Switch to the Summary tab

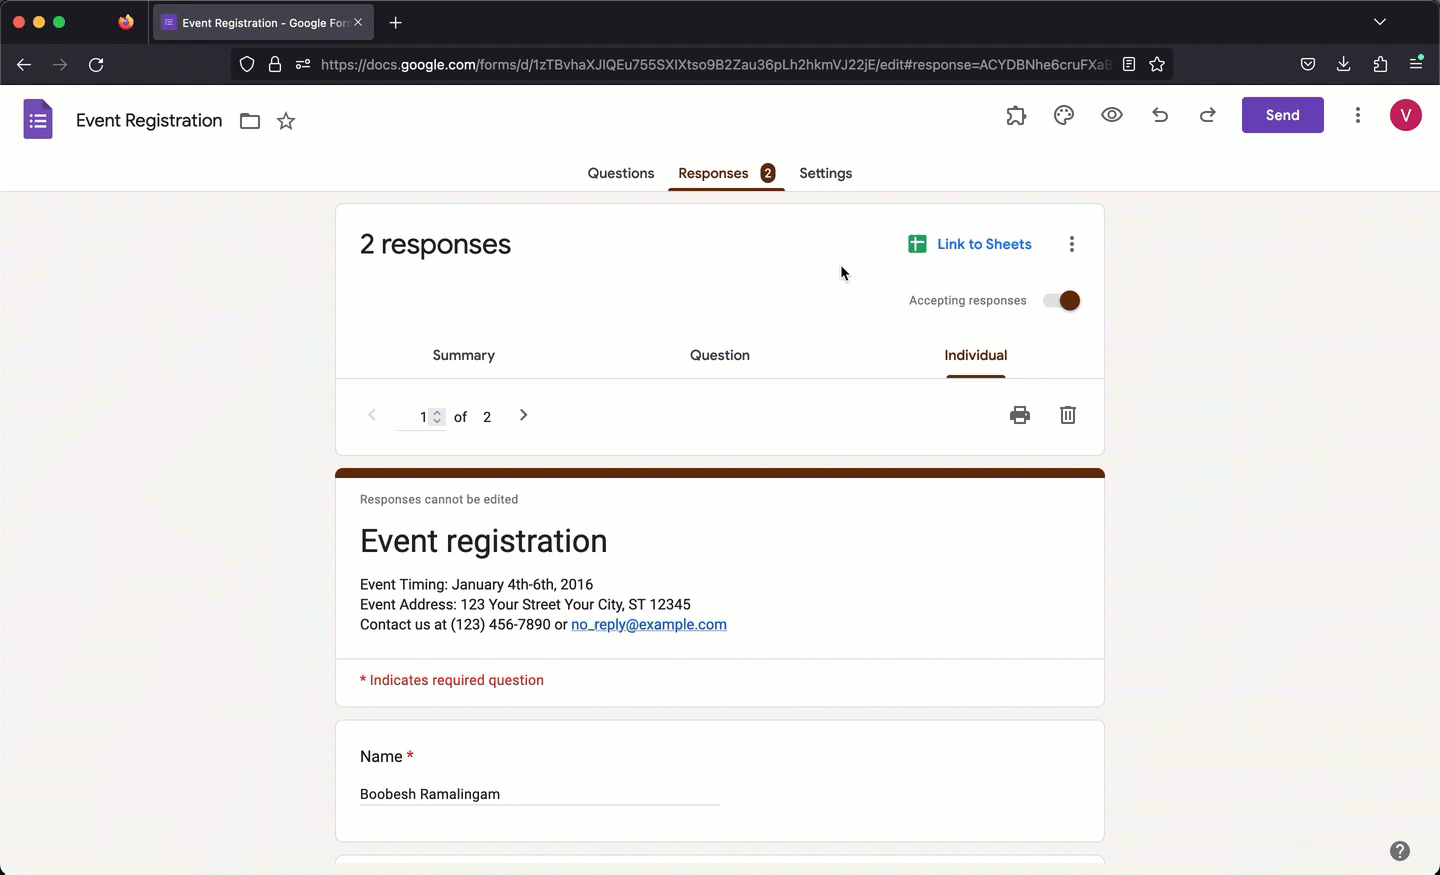[463, 355]
